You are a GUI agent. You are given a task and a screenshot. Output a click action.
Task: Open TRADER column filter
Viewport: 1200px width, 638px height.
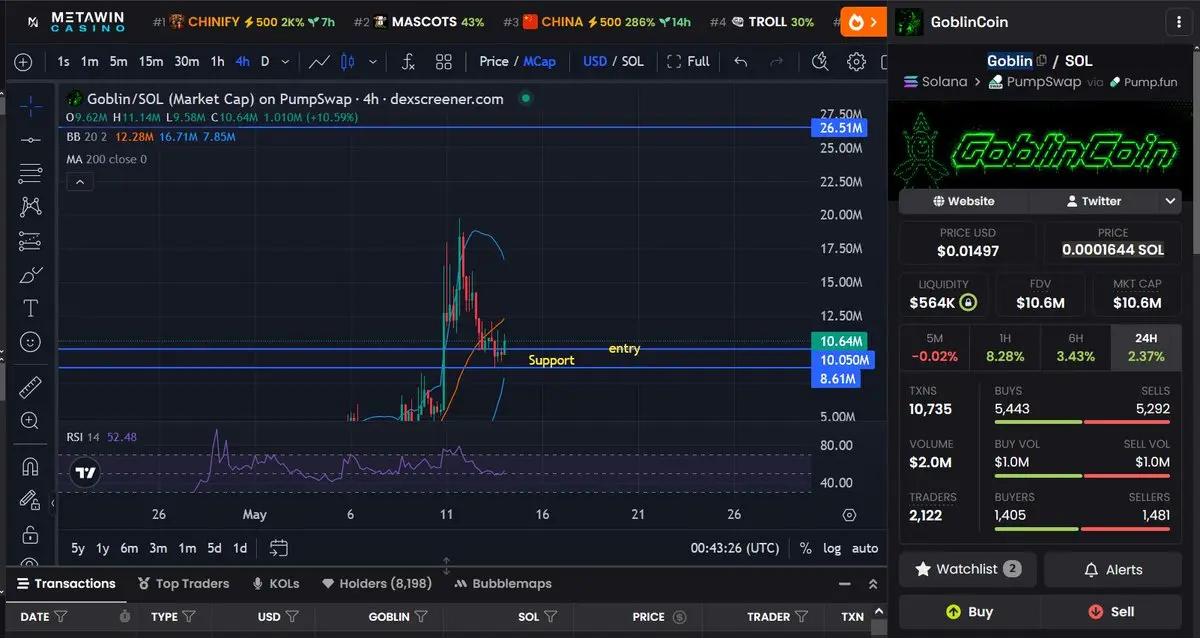(x=804, y=617)
